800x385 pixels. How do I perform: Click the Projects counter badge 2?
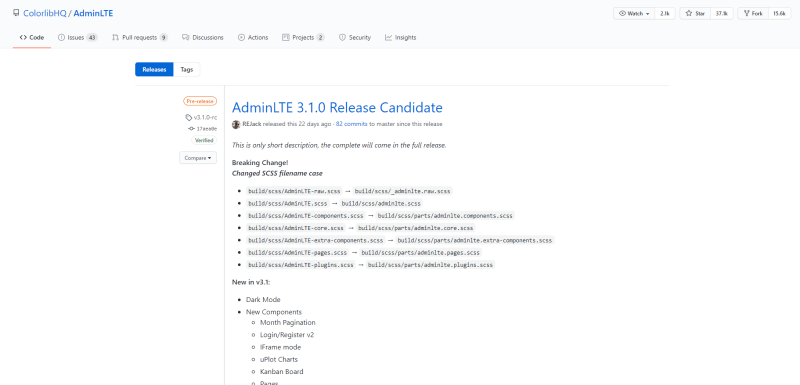point(320,38)
